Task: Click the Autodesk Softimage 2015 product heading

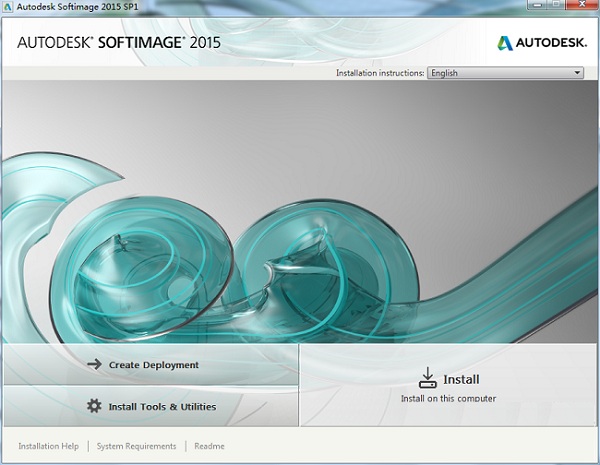Action: (x=118, y=43)
